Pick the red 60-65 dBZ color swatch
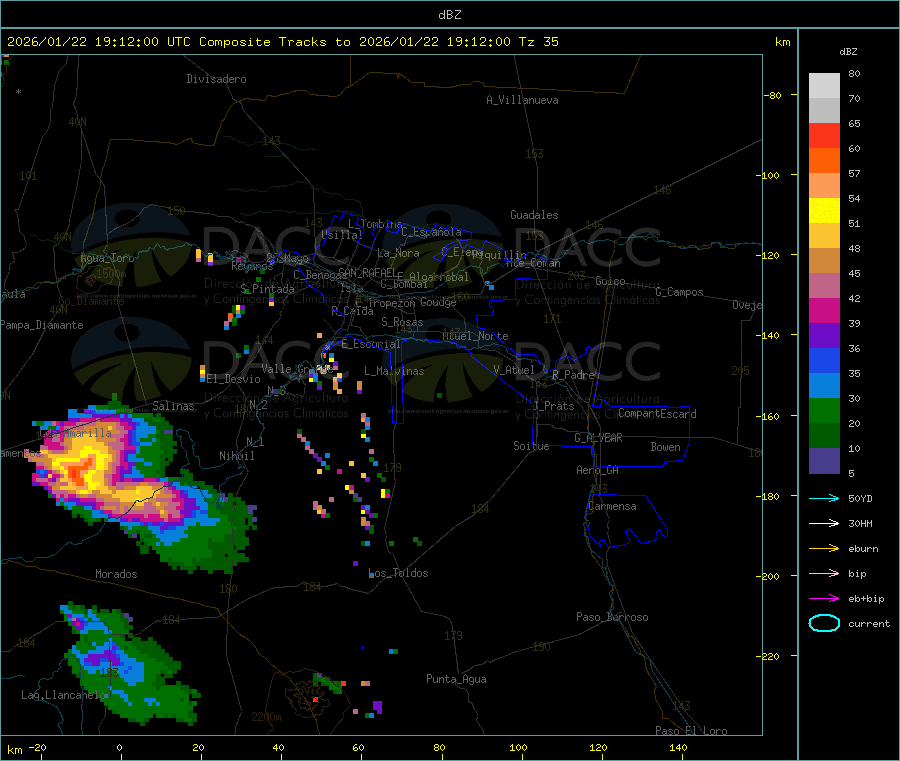 click(824, 135)
